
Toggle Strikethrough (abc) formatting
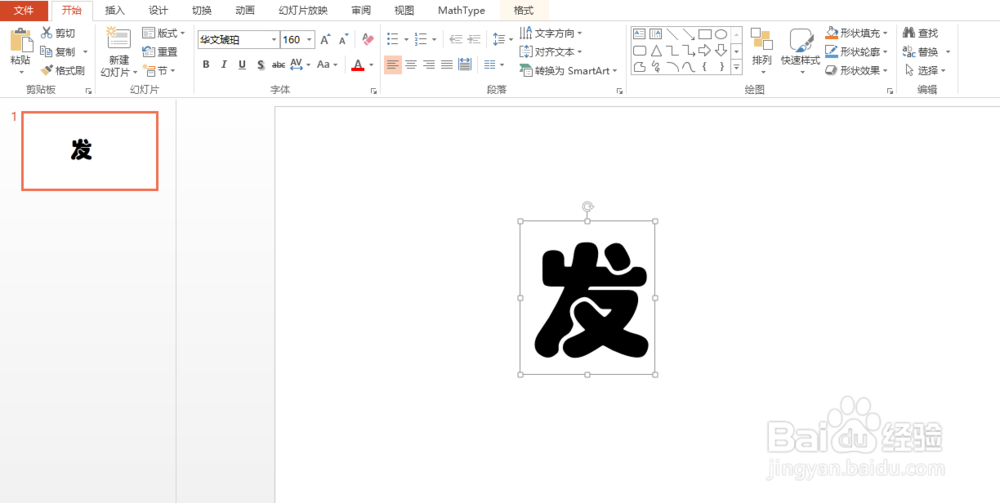point(279,64)
